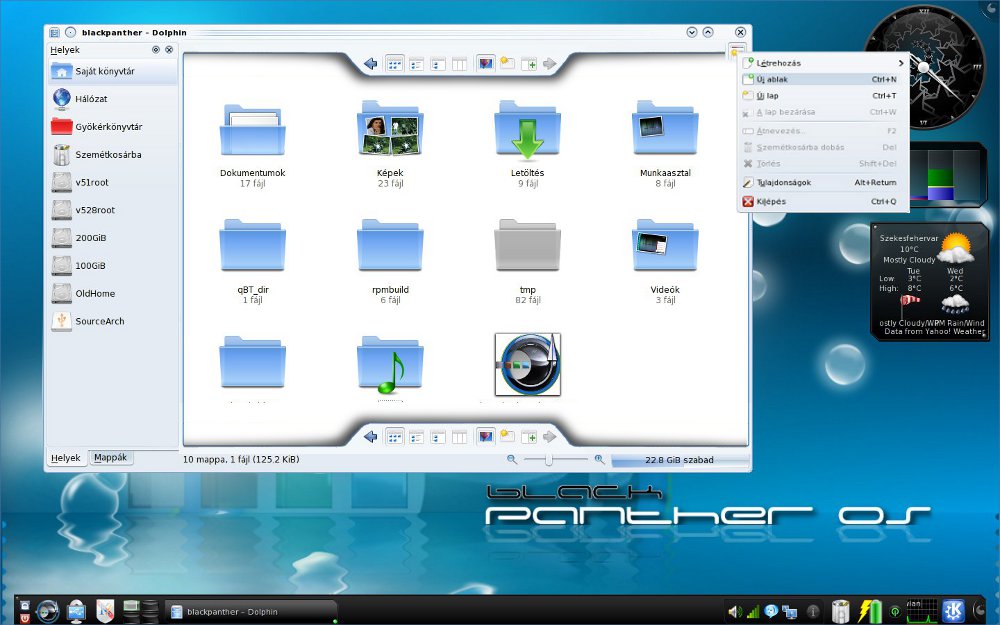Toggle split view in the upper toolbar
Image resolution: width=1000 pixels, height=625 pixels.
coord(529,64)
